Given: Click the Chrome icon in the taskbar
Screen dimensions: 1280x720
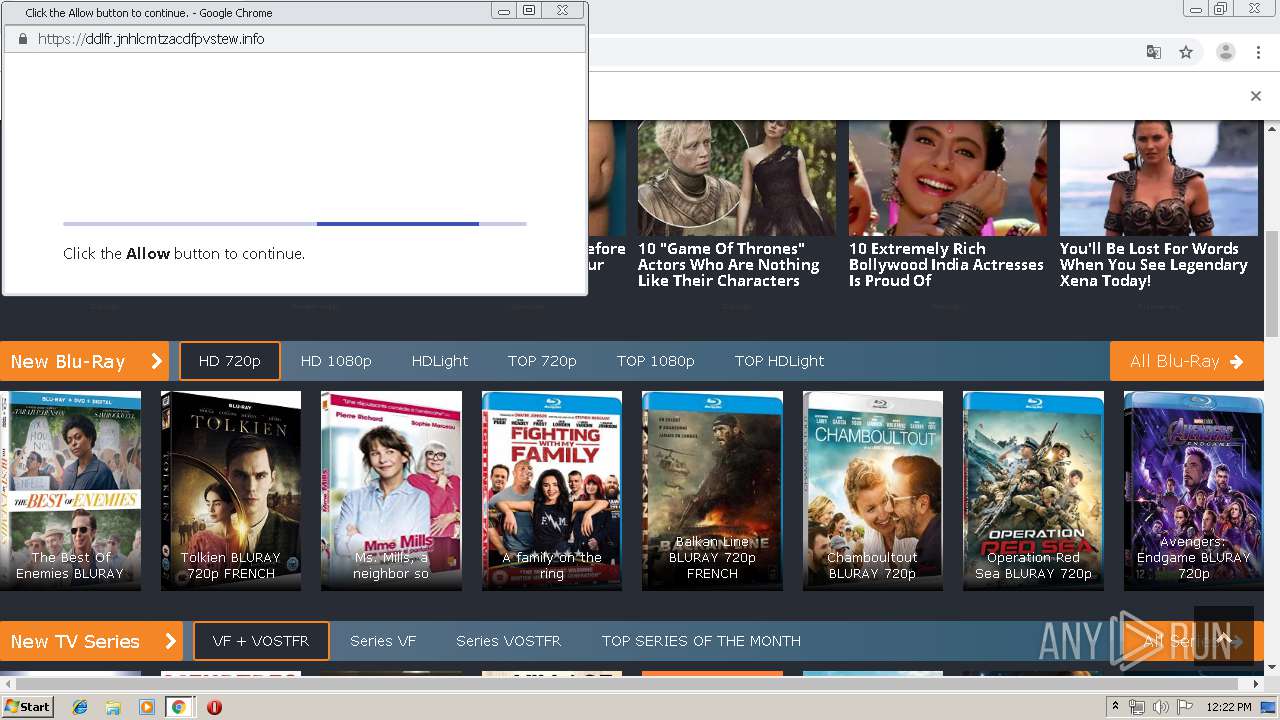Looking at the screenshot, I should point(179,707).
